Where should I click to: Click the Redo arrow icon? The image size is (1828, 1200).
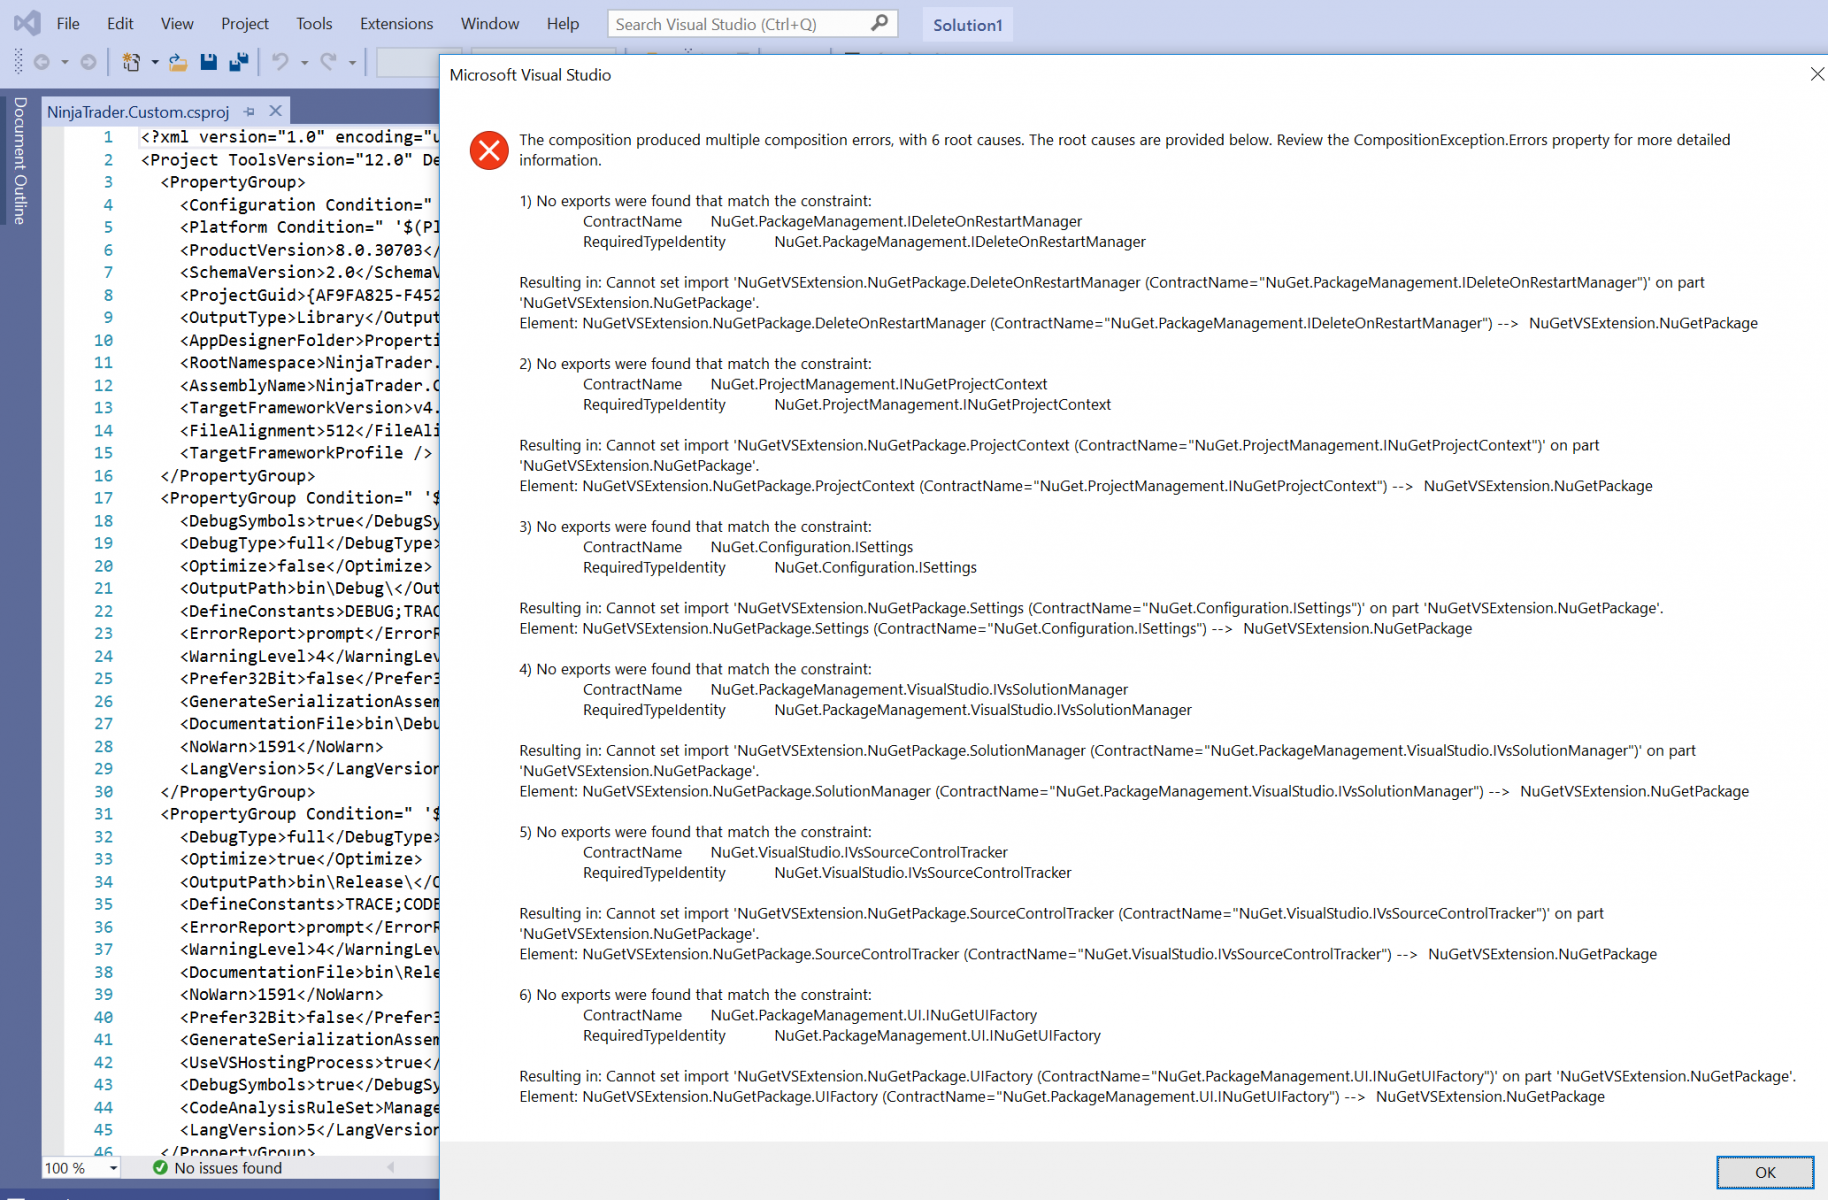pyautogui.click(x=328, y=62)
